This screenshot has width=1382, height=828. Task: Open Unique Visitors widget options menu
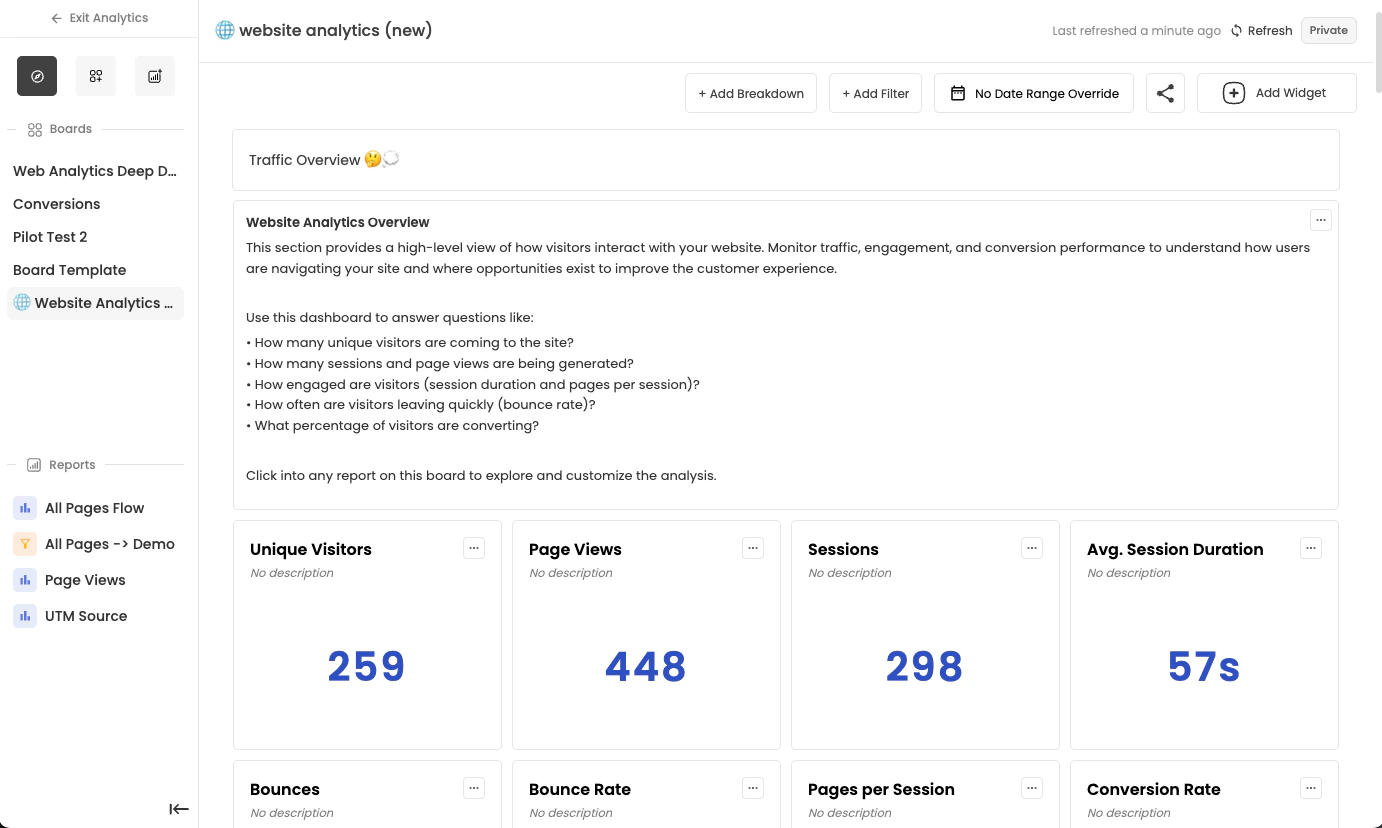pos(474,547)
